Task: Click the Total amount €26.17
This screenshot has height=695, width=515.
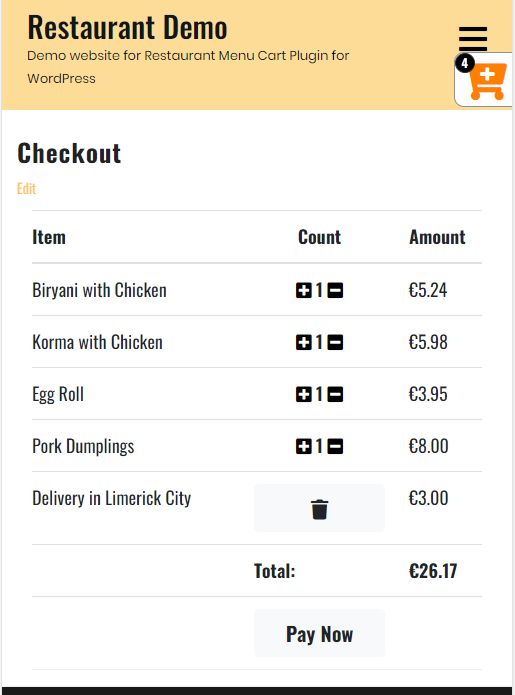Action: pyautogui.click(x=433, y=571)
